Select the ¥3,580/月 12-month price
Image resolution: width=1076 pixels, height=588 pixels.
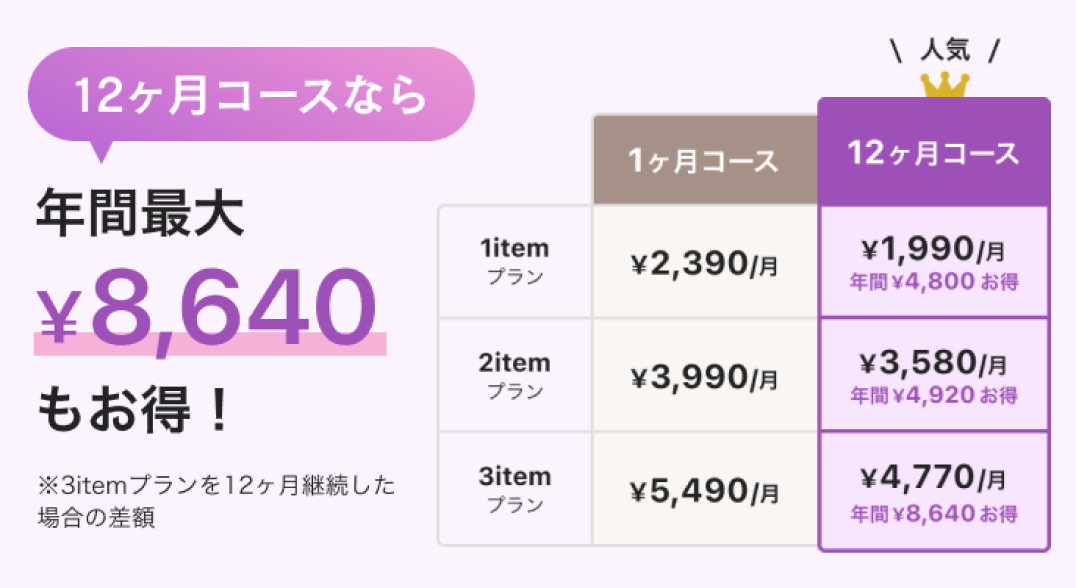click(933, 362)
